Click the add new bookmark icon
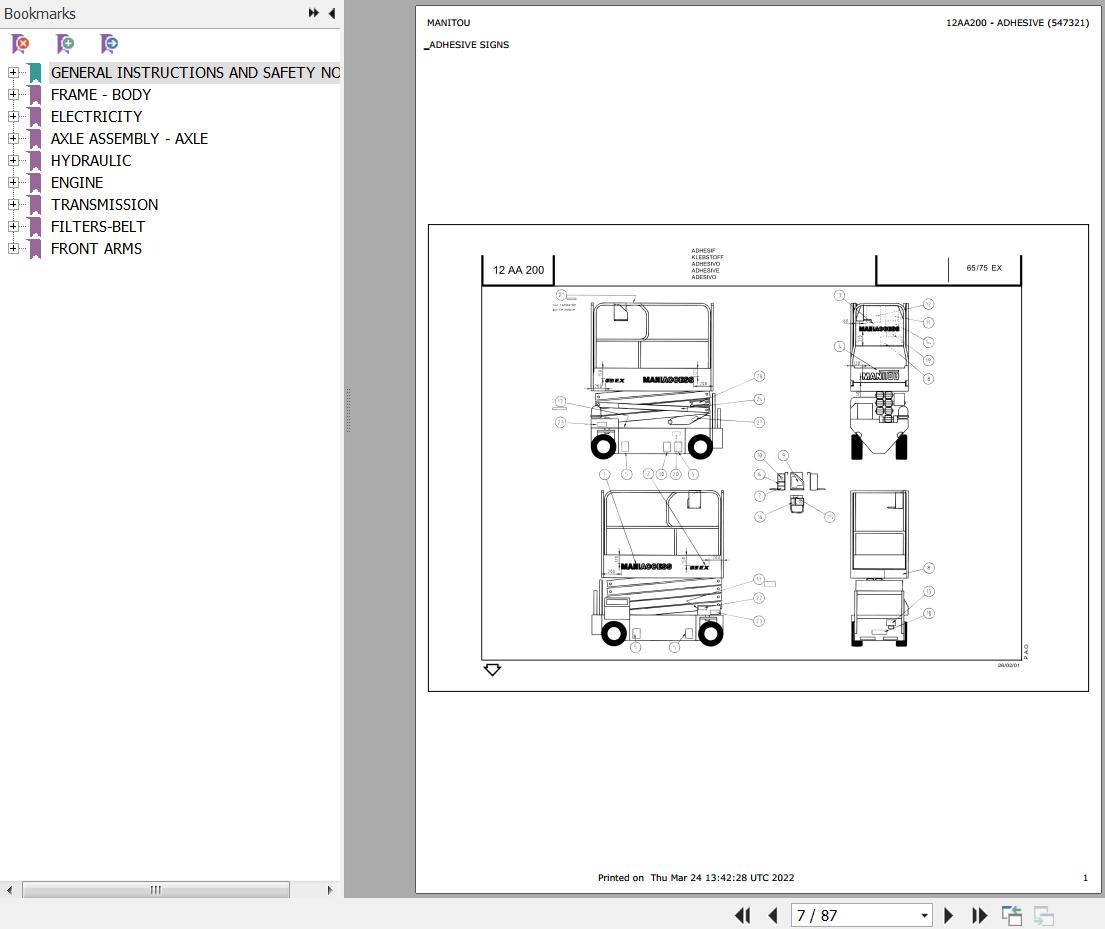Screen dimensions: 1105x929 pos(65,44)
